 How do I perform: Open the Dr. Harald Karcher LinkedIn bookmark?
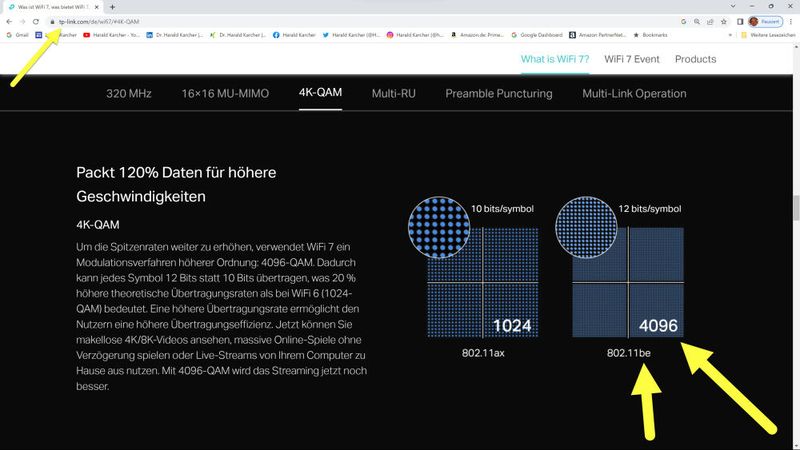tap(174, 35)
